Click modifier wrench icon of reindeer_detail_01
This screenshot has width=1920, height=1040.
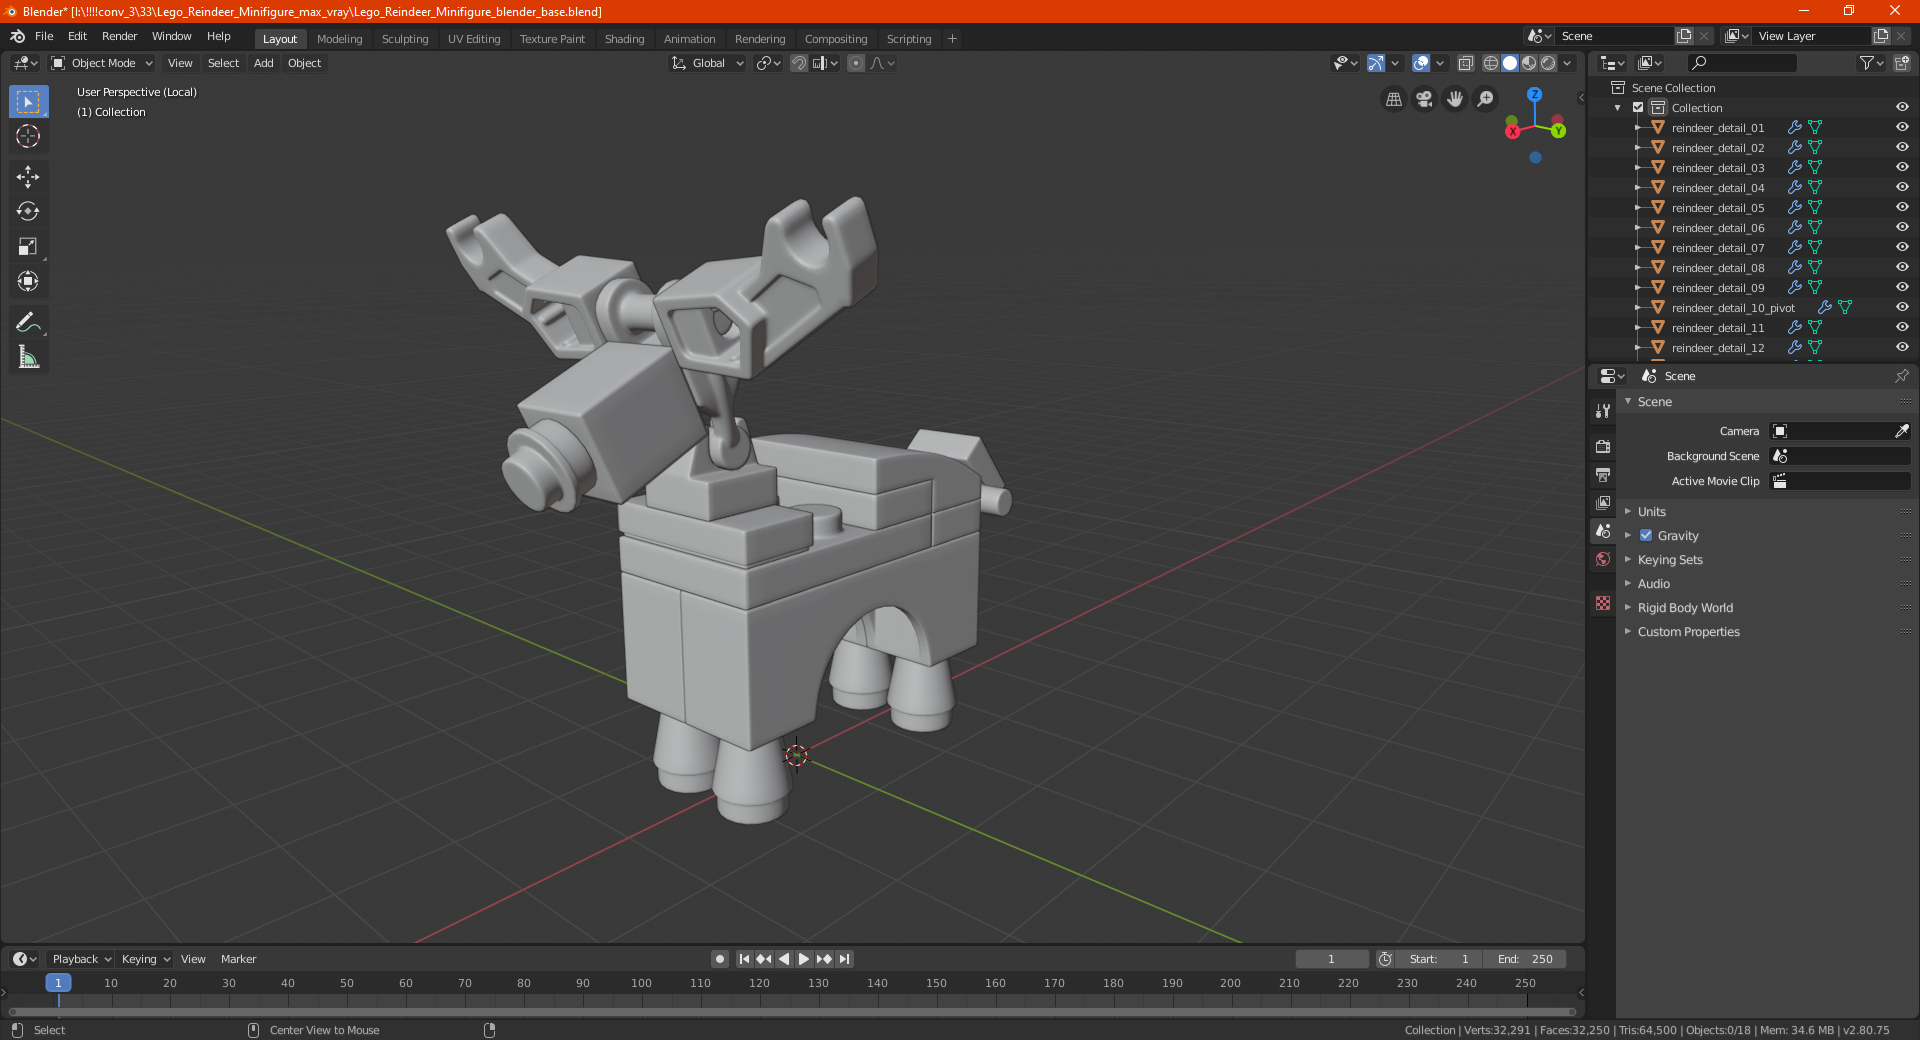click(x=1794, y=128)
